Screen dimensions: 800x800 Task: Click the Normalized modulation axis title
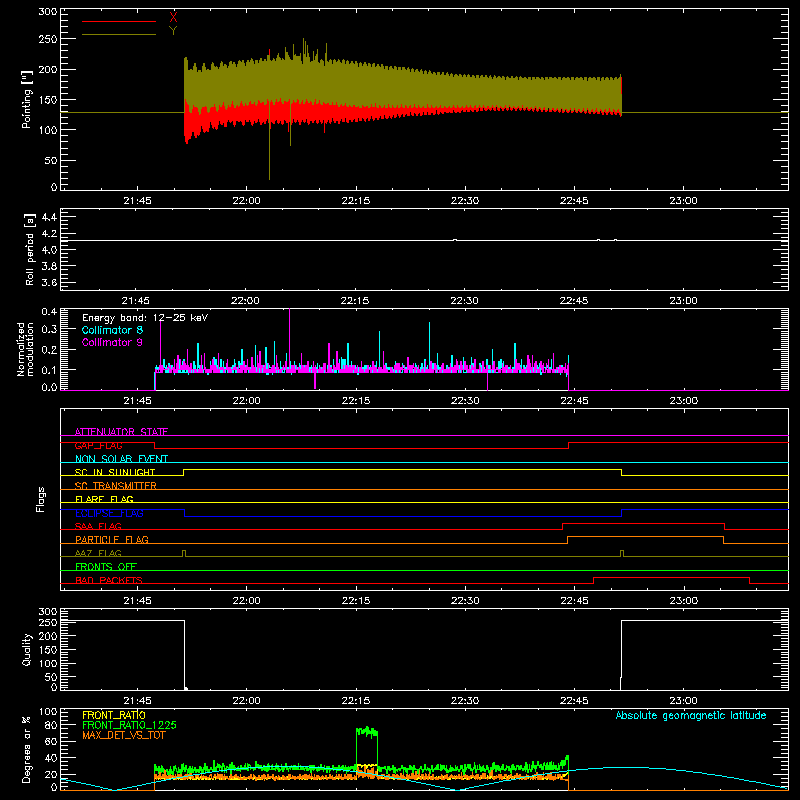point(25,349)
